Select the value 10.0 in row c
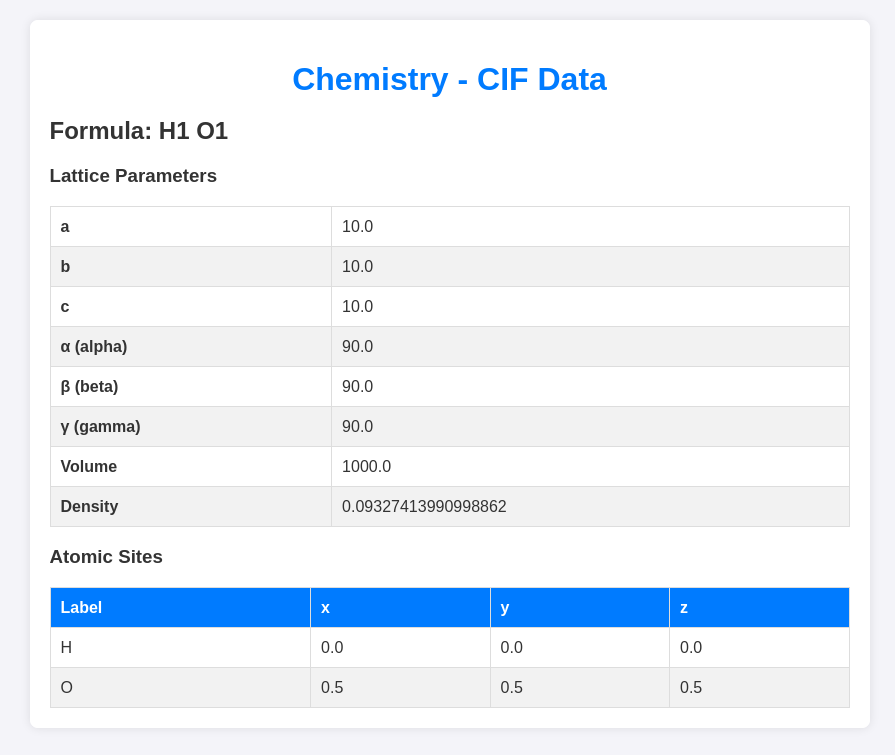The height and width of the screenshot is (755, 895). pos(357,306)
